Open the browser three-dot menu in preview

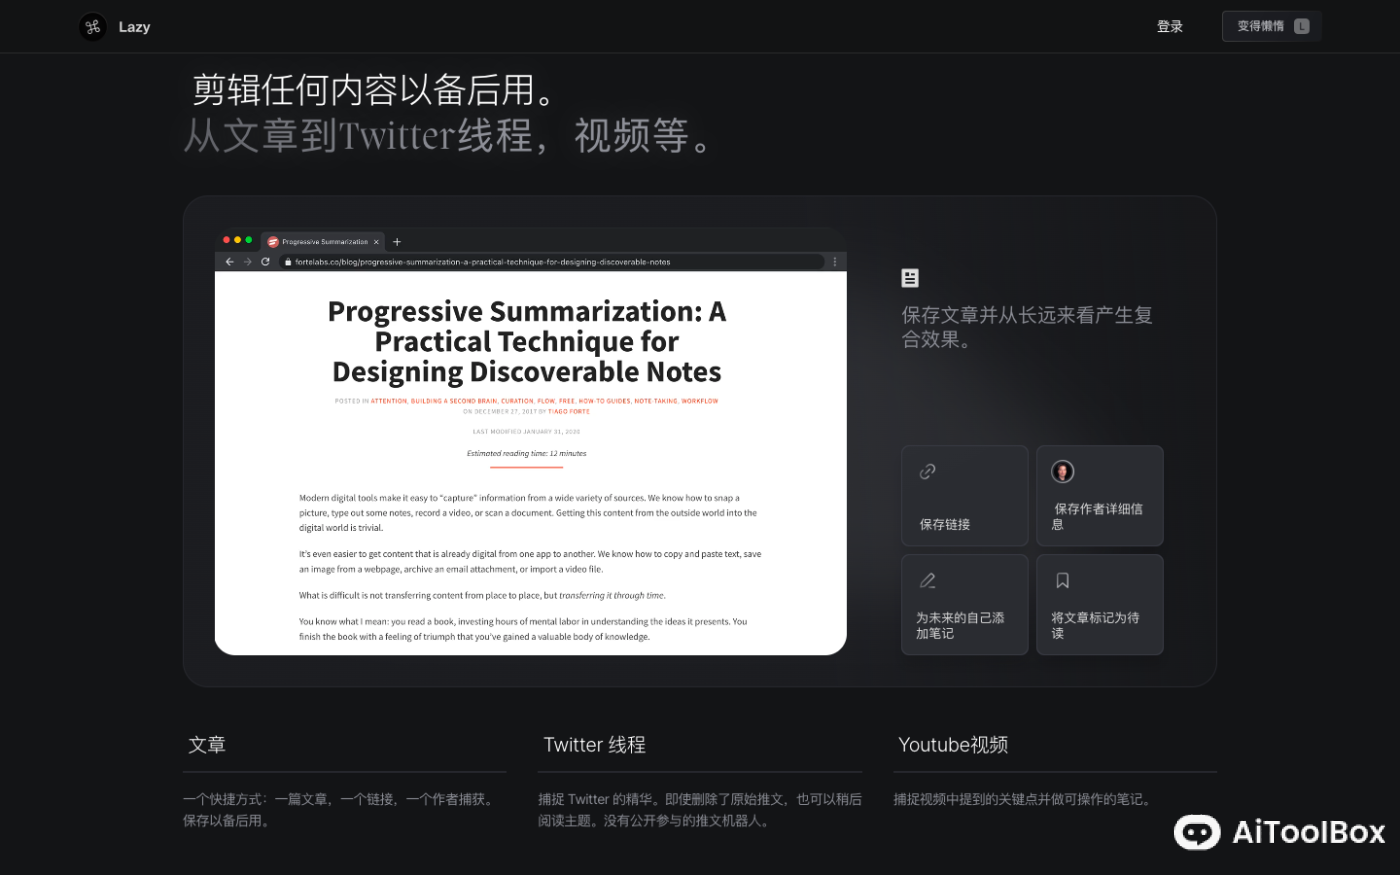835,262
